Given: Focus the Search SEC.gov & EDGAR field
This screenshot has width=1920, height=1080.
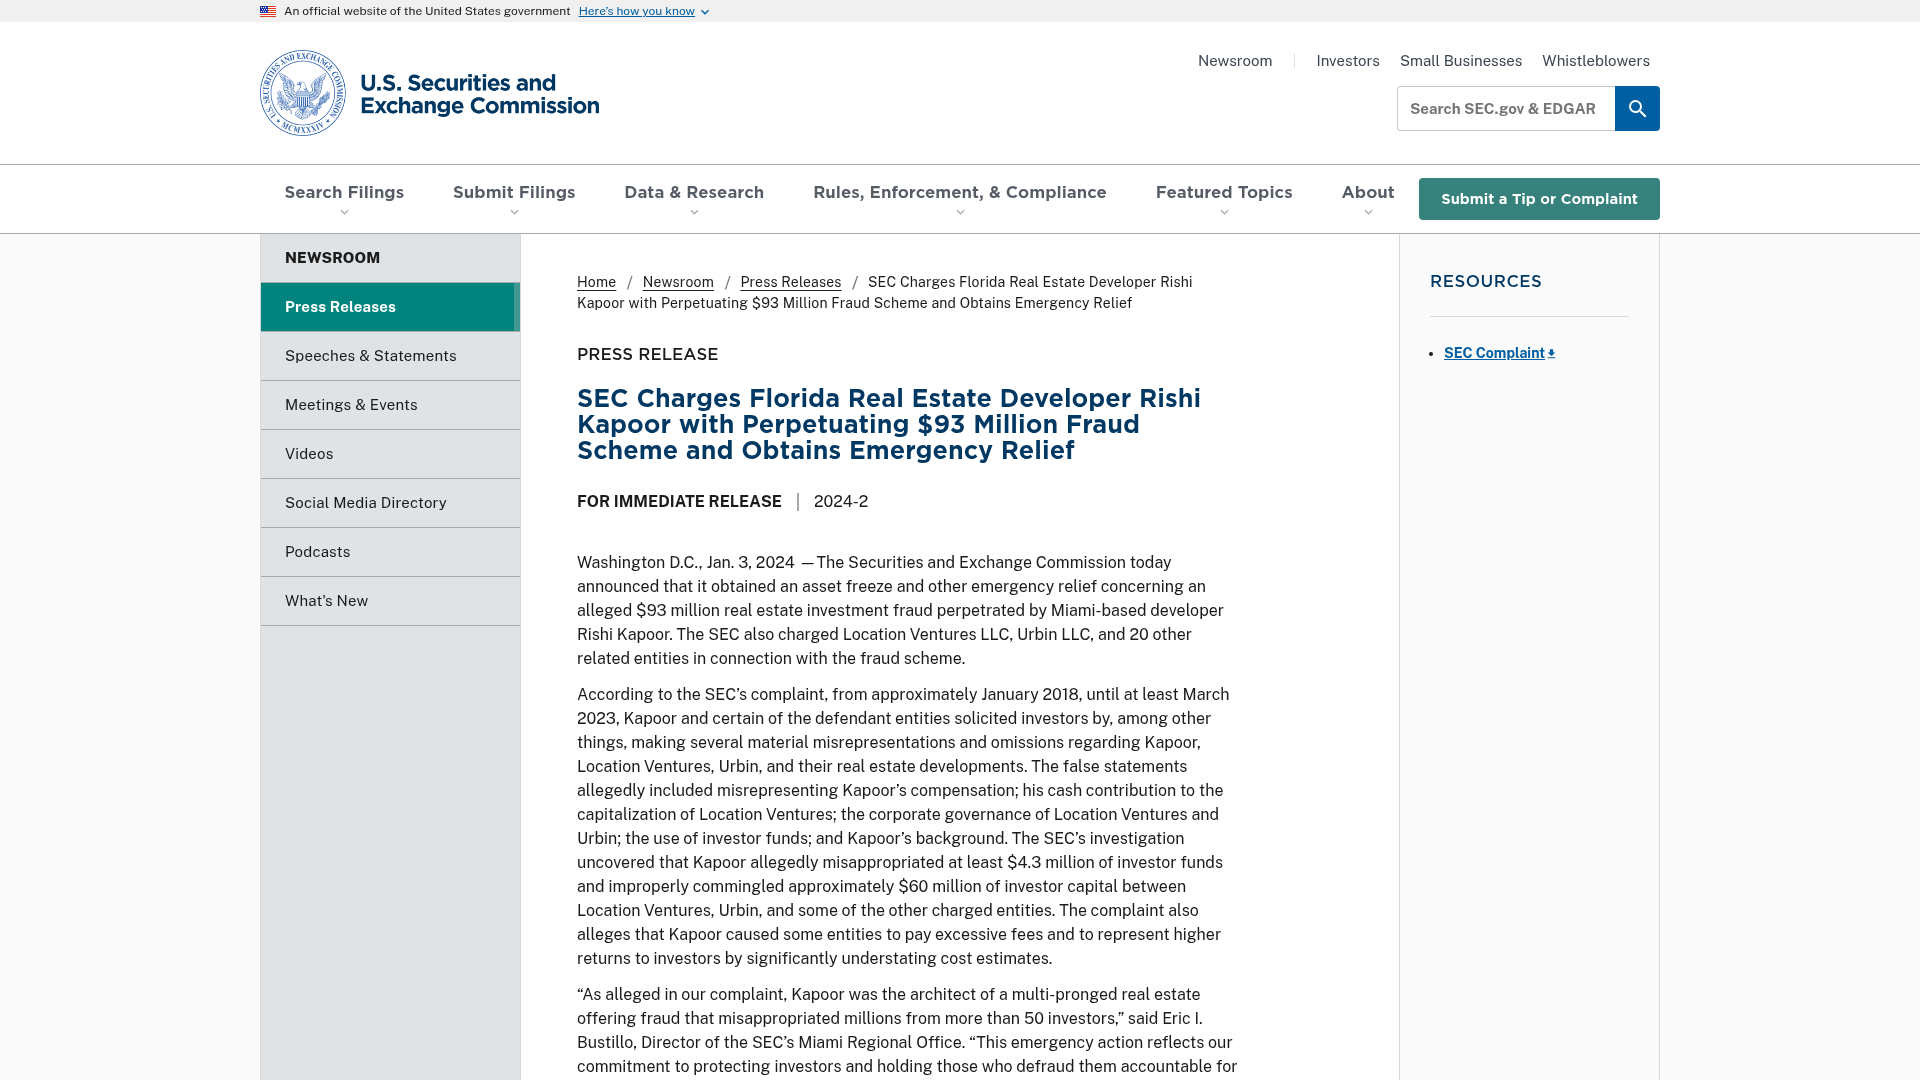Looking at the screenshot, I should 1506,108.
